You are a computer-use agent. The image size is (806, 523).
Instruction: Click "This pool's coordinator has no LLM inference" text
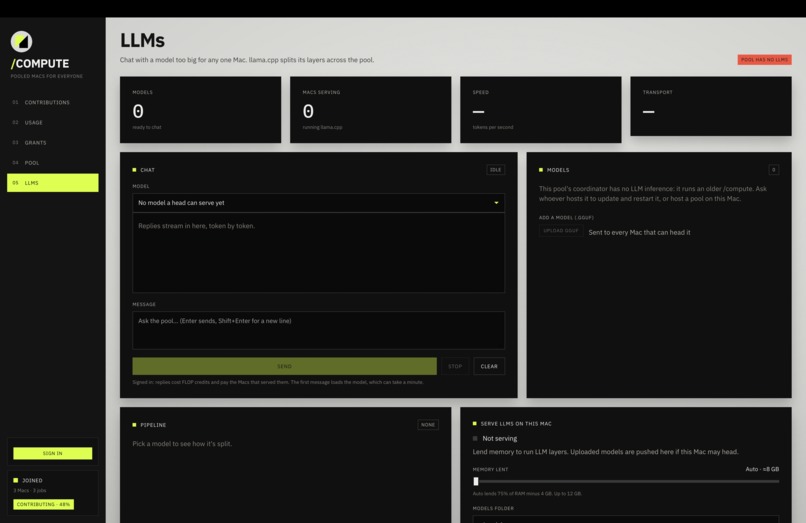653,193
